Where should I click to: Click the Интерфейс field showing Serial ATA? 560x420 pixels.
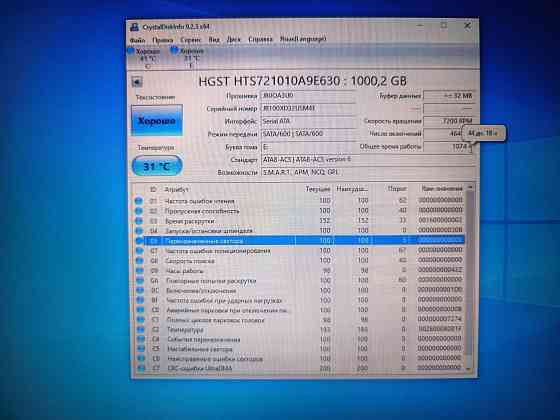(309, 121)
